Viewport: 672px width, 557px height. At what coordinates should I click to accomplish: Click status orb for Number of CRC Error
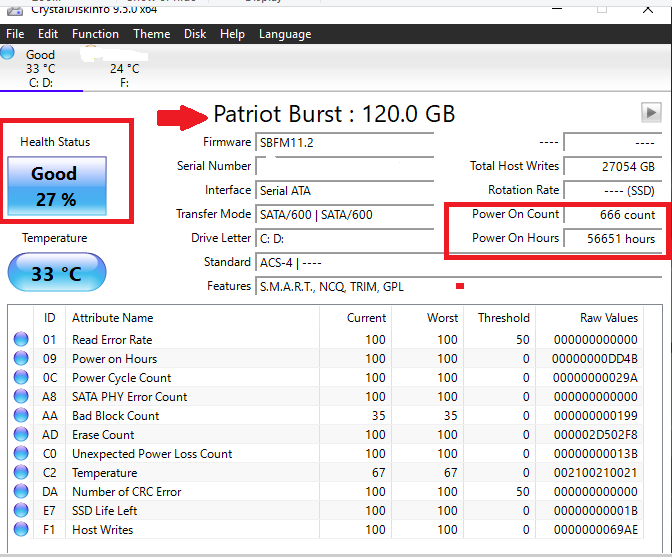21,491
